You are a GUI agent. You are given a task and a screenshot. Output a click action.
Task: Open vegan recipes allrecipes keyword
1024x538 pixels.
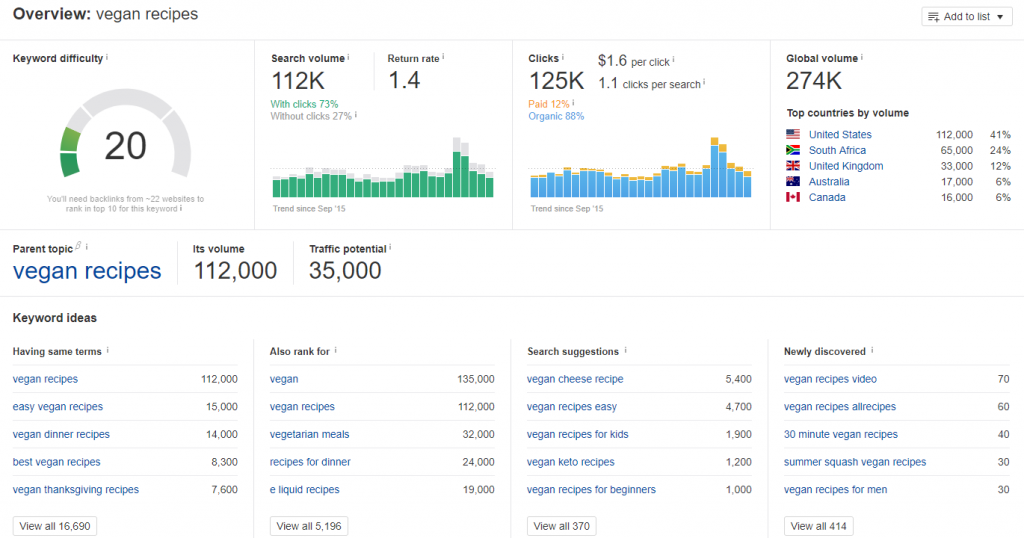(840, 406)
